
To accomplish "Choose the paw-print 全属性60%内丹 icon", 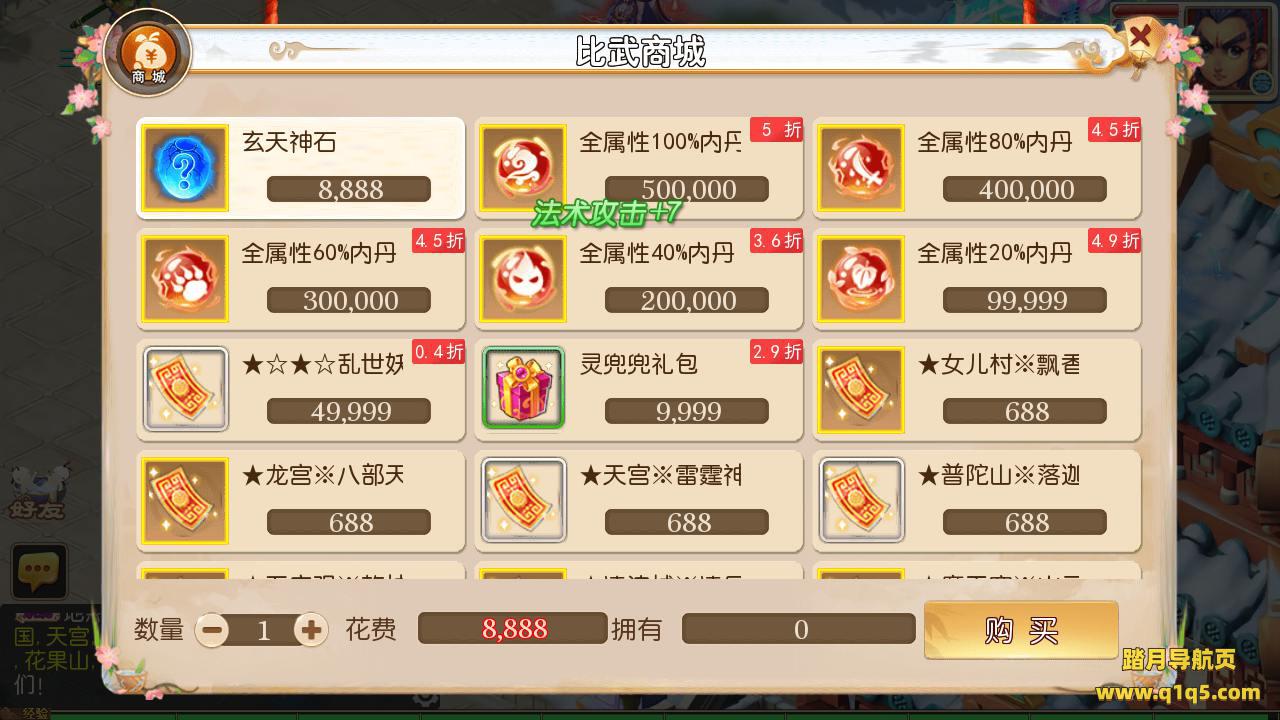I will tap(185, 279).
